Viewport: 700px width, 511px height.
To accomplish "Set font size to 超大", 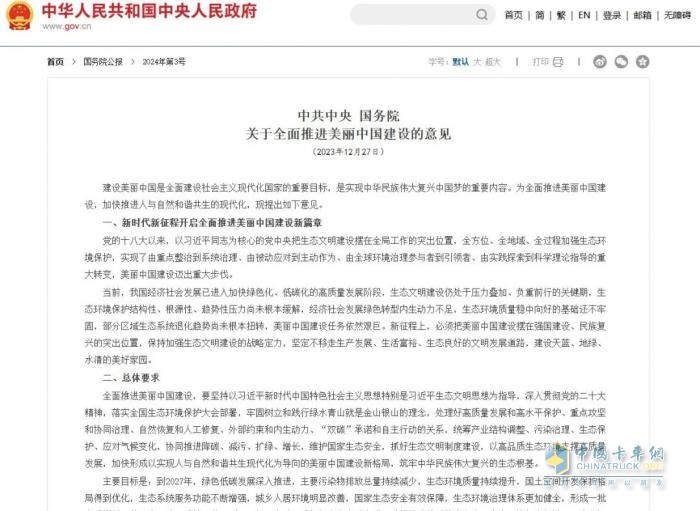I will (x=493, y=62).
